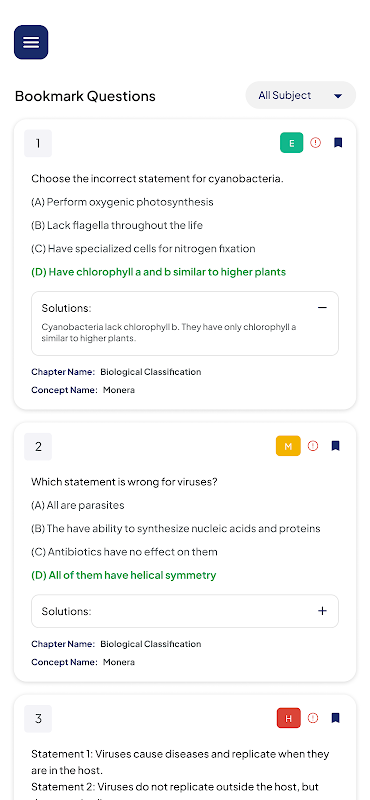Screen dimensions: 370x800
Task: Click the question number 2 badge
Action: 38,446
